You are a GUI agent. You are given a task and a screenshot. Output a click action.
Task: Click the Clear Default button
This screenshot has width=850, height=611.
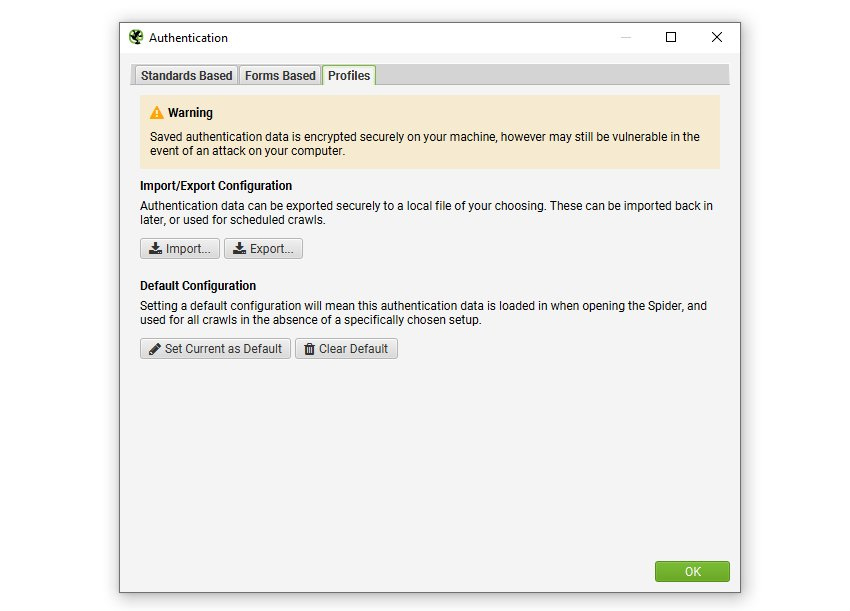tap(346, 349)
